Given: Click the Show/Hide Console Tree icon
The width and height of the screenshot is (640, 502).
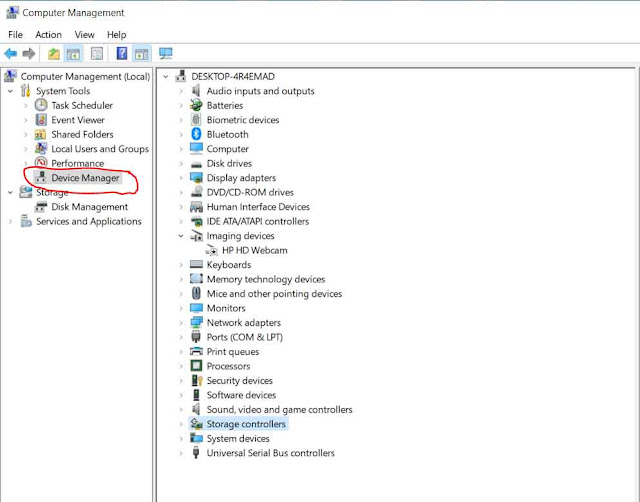Looking at the screenshot, I should [75, 53].
